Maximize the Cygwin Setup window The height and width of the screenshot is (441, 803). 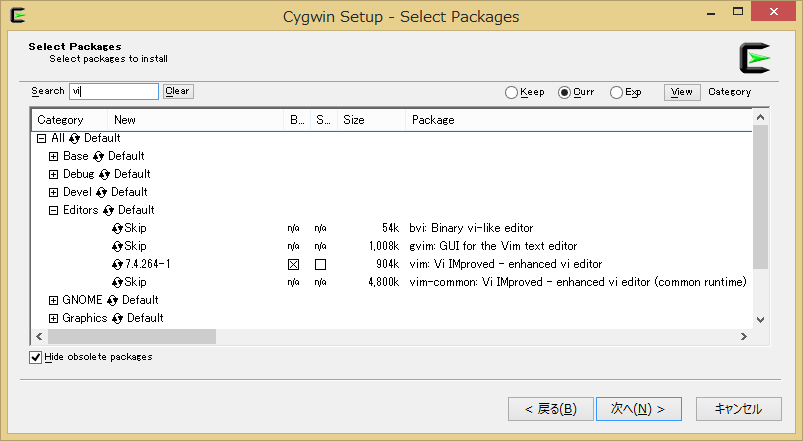point(737,11)
